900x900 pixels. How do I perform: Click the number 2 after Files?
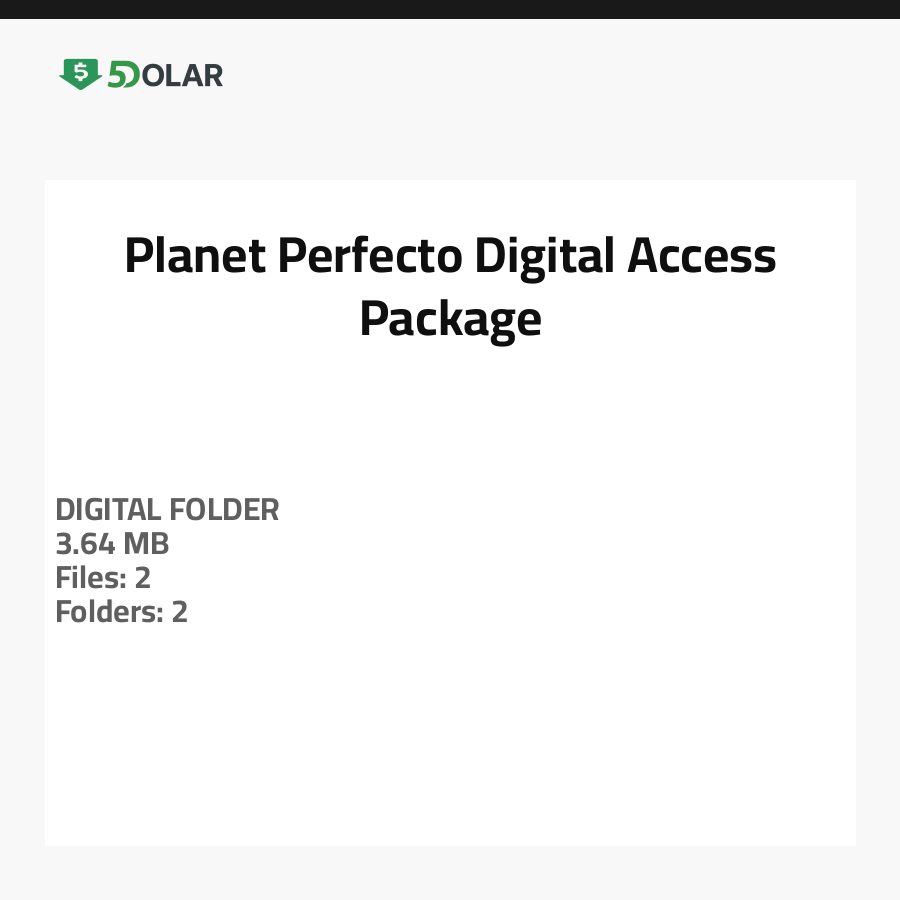click(143, 578)
